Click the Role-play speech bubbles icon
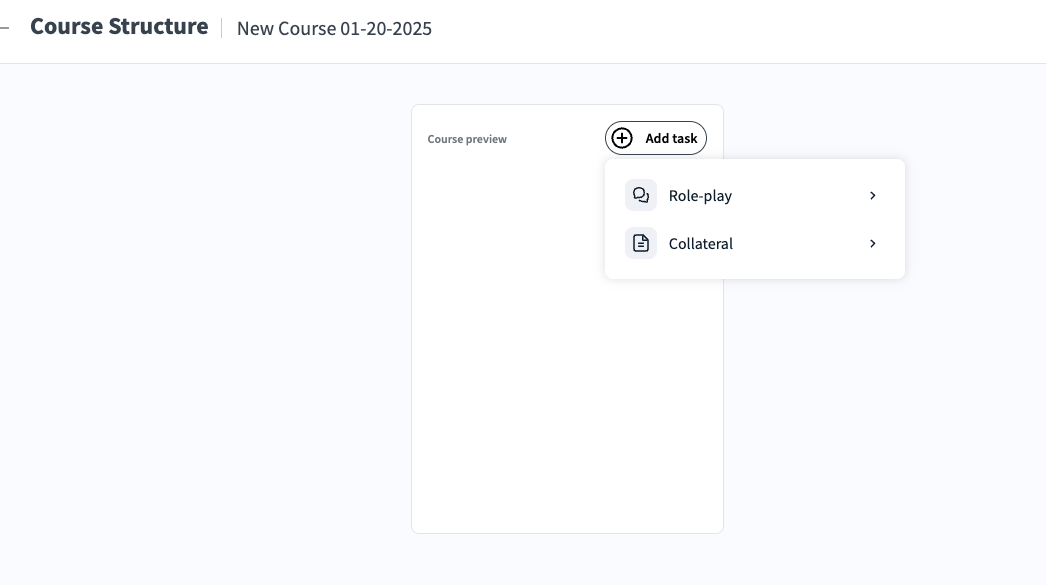This screenshot has width=1046, height=585. click(x=641, y=195)
